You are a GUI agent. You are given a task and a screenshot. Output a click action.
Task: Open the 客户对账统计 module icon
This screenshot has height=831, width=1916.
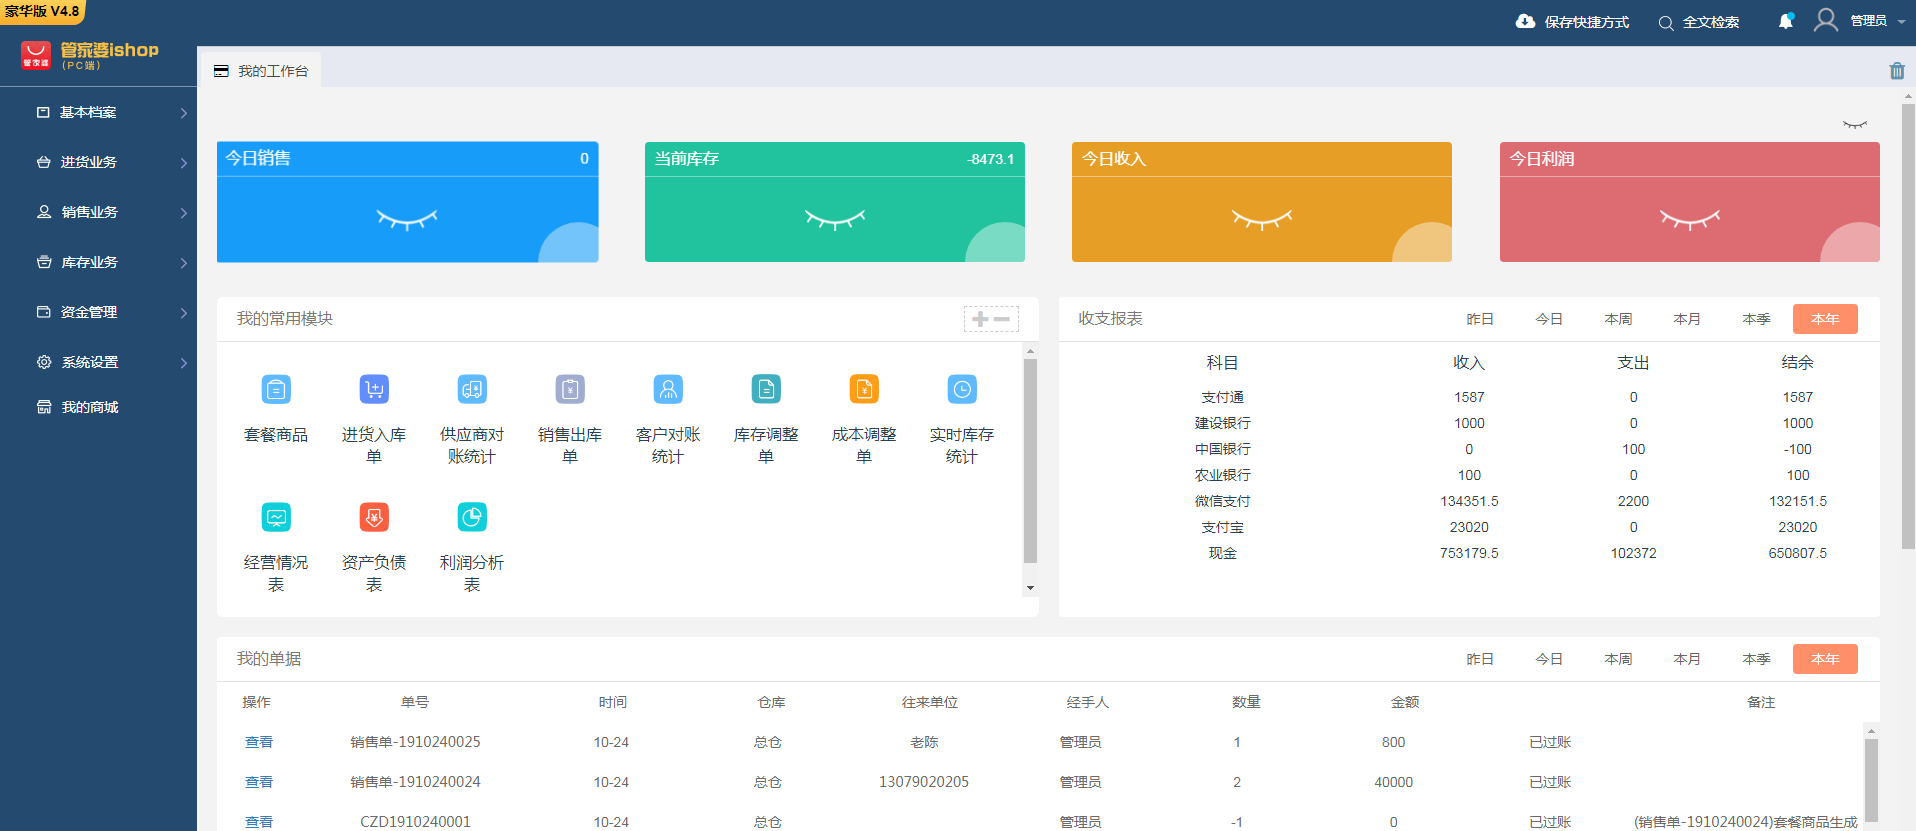[x=668, y=389]
